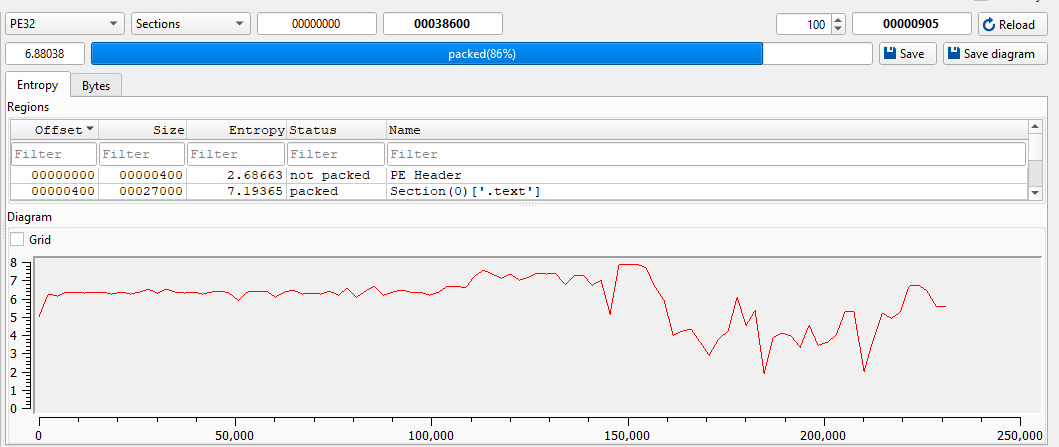Increment the 100 spinbox using the up arrow
1059x447 pixels.
(x=838, y=19)
